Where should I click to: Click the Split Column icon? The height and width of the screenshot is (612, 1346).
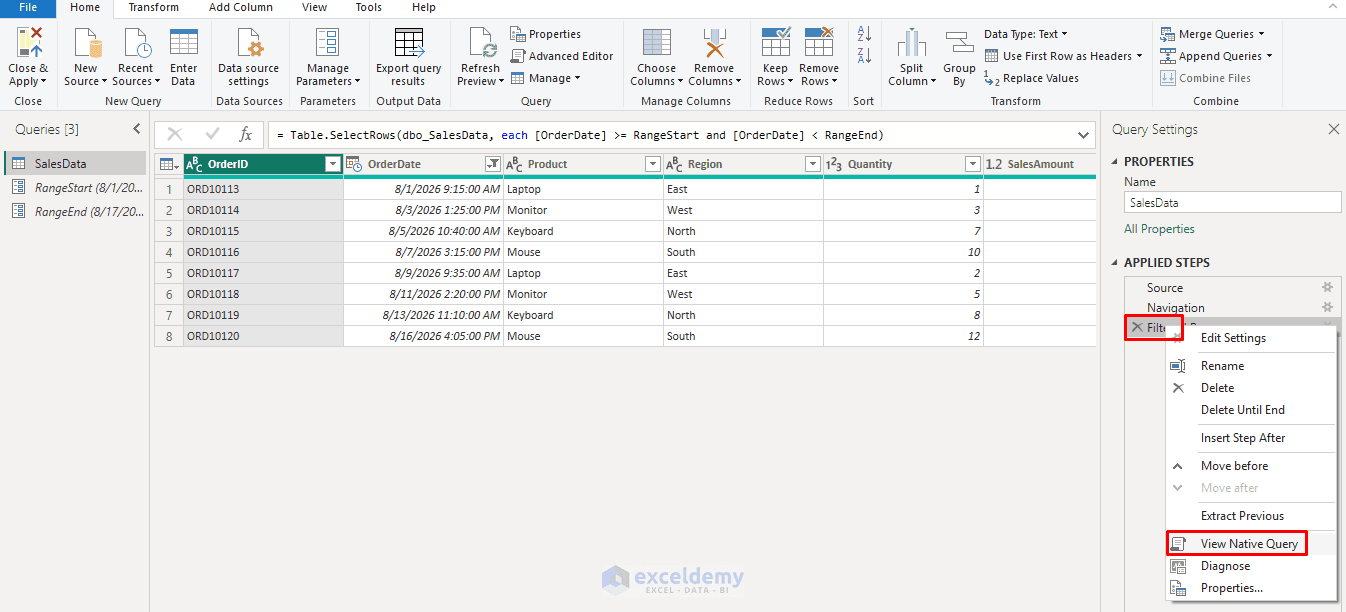point(911,43)
